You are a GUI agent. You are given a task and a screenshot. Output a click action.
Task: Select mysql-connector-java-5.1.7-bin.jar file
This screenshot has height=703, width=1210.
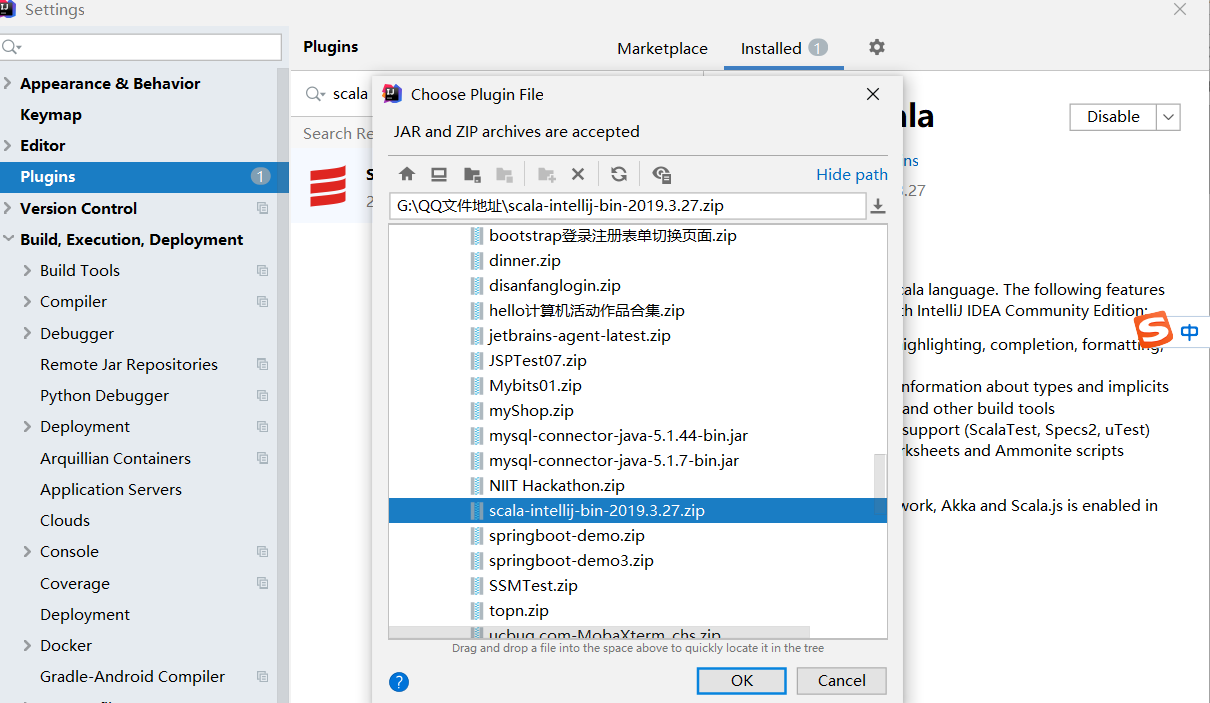[614, 460]
